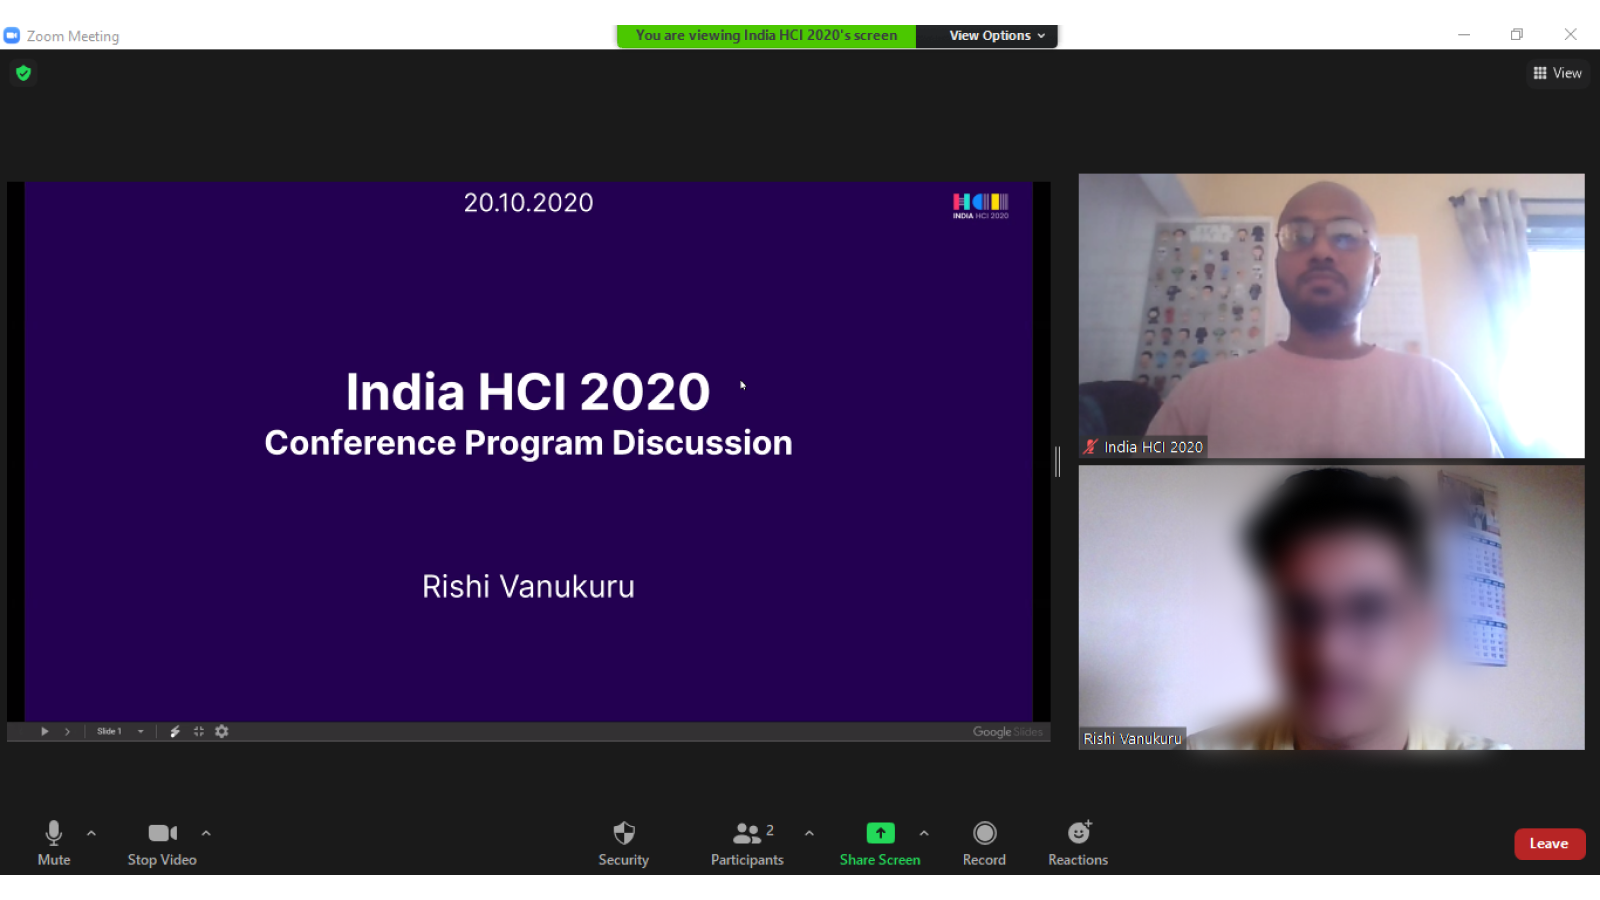1600x900 pixels.
Task: Click the India HCI 2020 logo on slide
Action: tap(981, 205)
